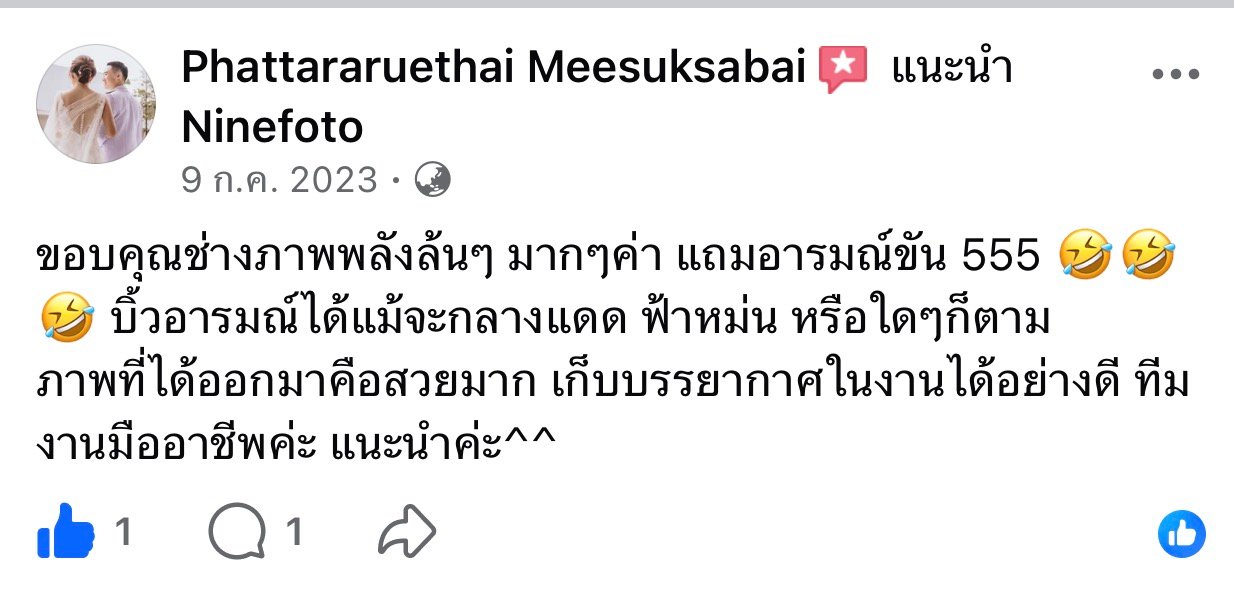Open comments with the speech bubble icon
The image size is (1234, 597).
[238, 532]
